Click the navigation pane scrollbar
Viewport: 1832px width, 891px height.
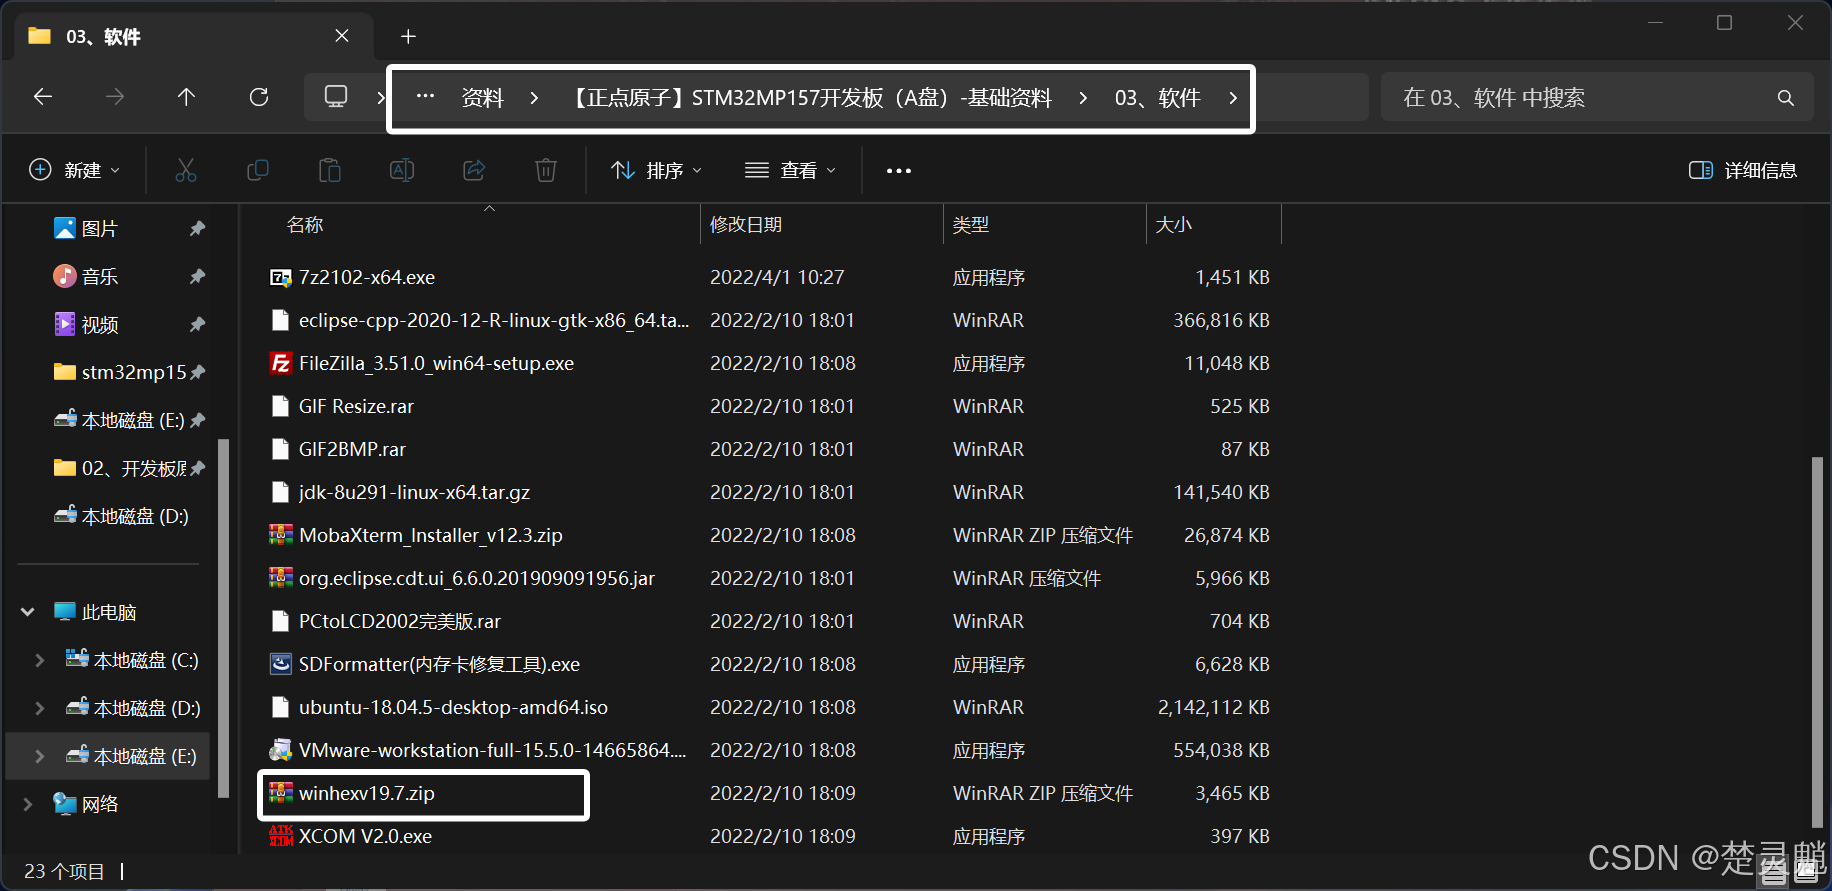[223, 617]
